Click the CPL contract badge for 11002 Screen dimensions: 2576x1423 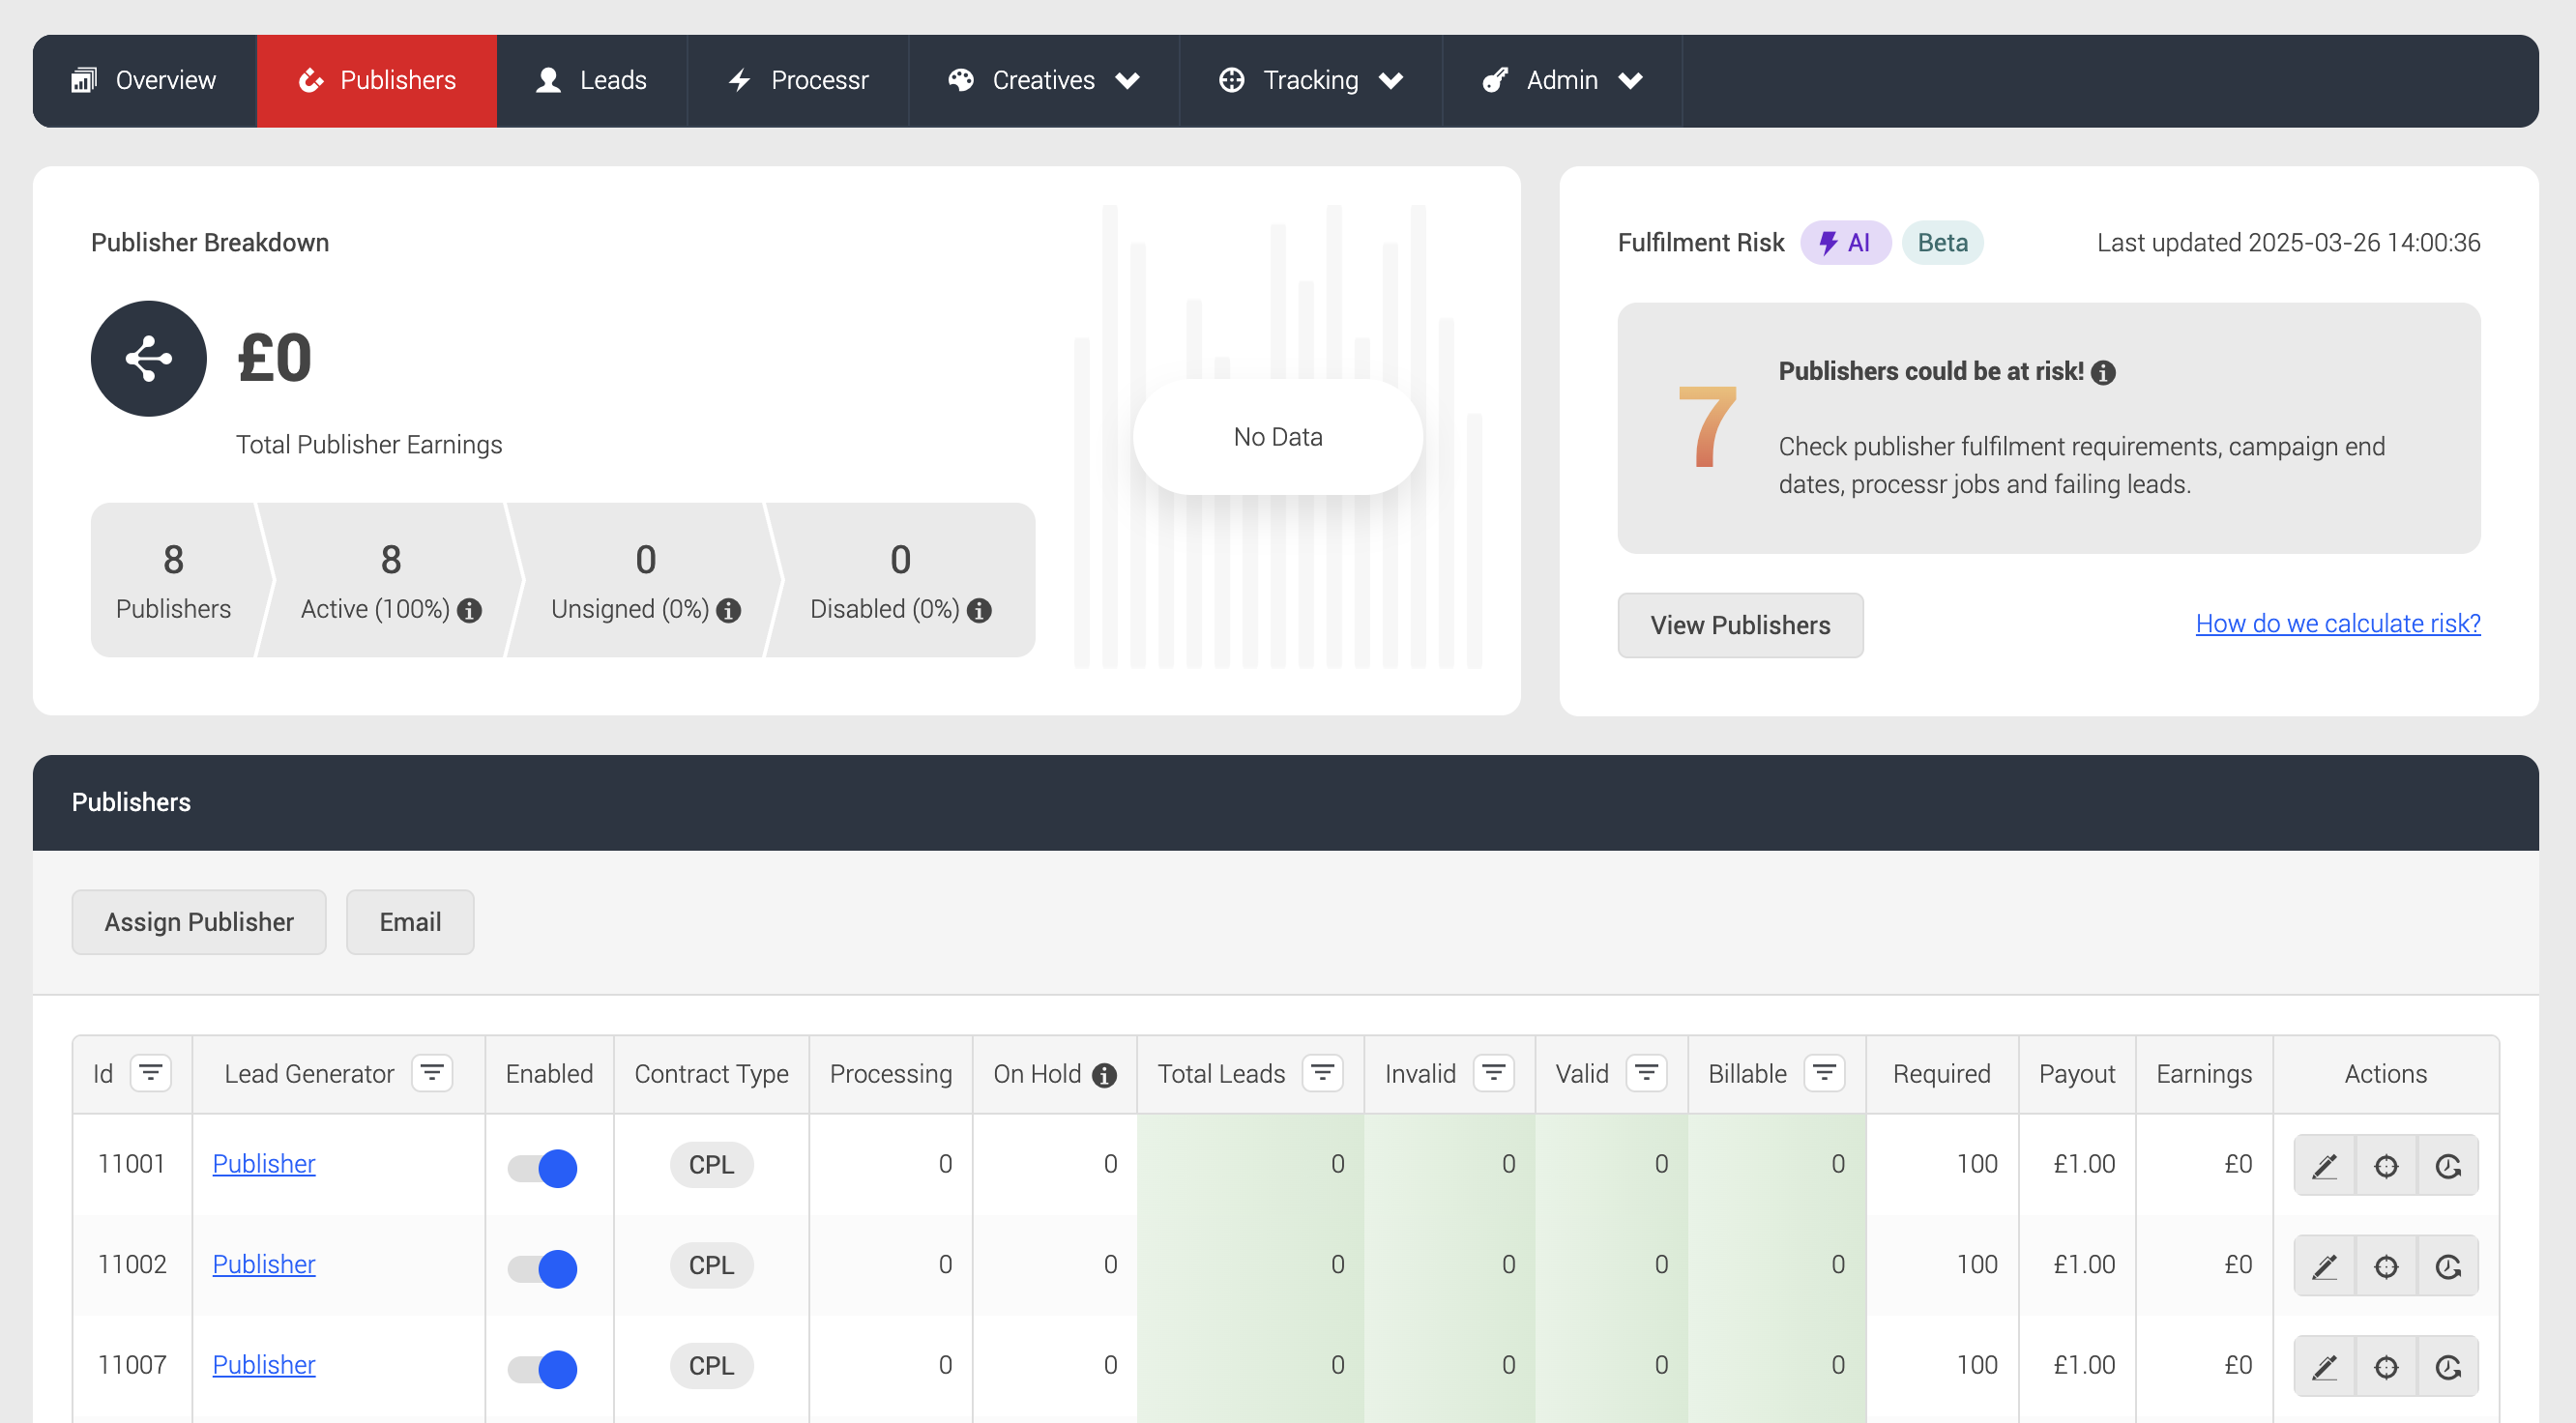pyautogui.click(x=711, y=1265)
